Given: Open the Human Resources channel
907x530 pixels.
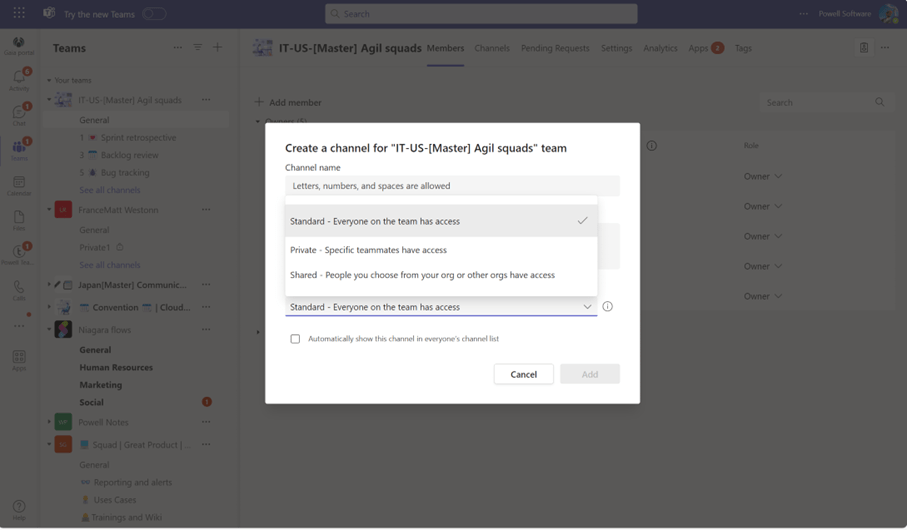Looking at the screenshot, I should coord(116,367).
